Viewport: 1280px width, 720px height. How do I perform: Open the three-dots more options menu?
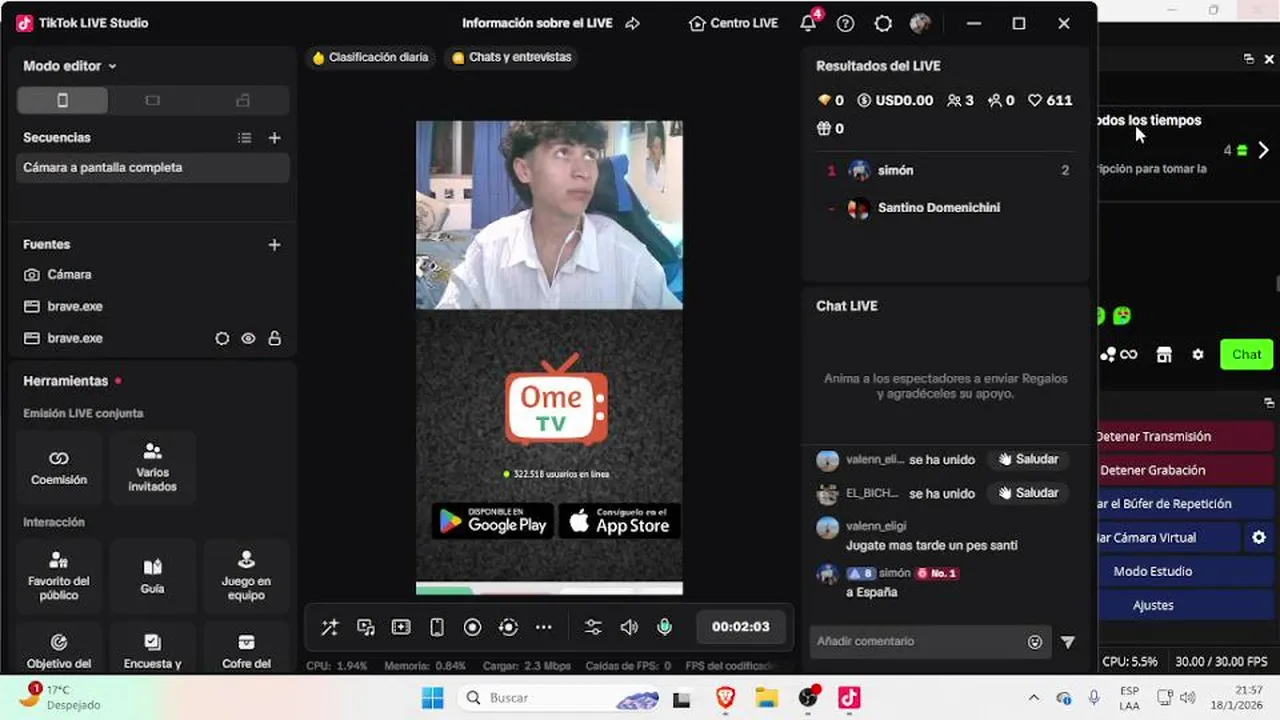click(x=544, y=627)
